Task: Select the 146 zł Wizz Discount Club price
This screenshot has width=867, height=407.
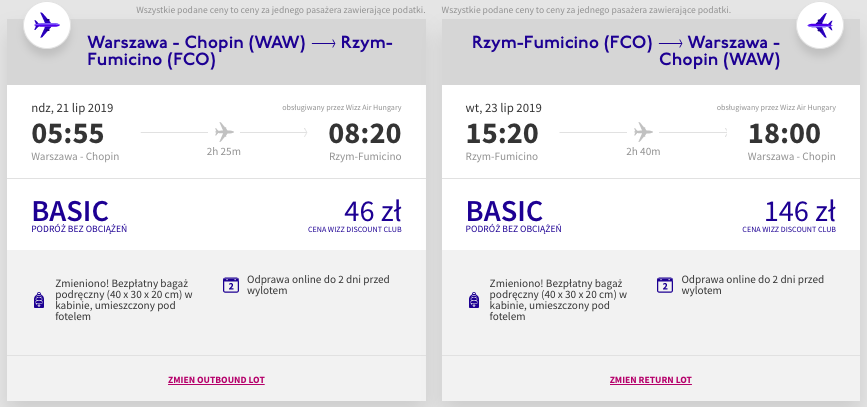Action: click(800, 212)
